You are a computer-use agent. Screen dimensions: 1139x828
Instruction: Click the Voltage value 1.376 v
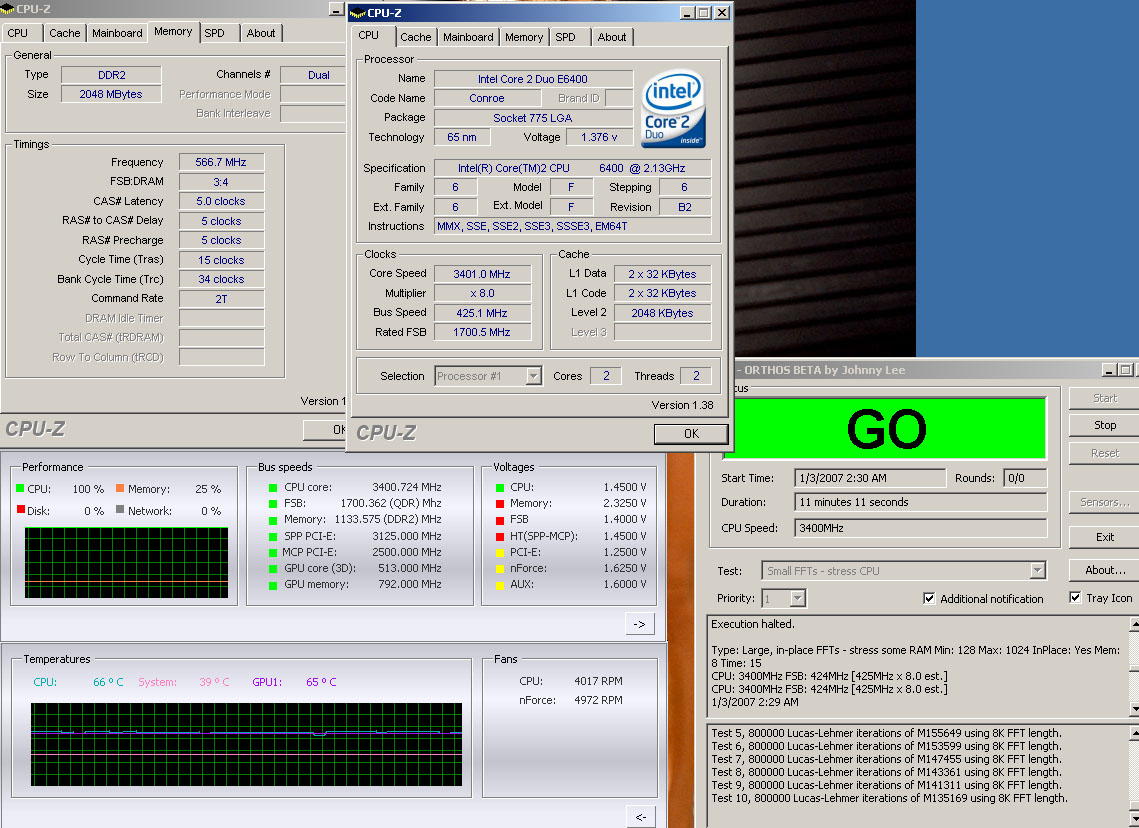click(599, 137)
